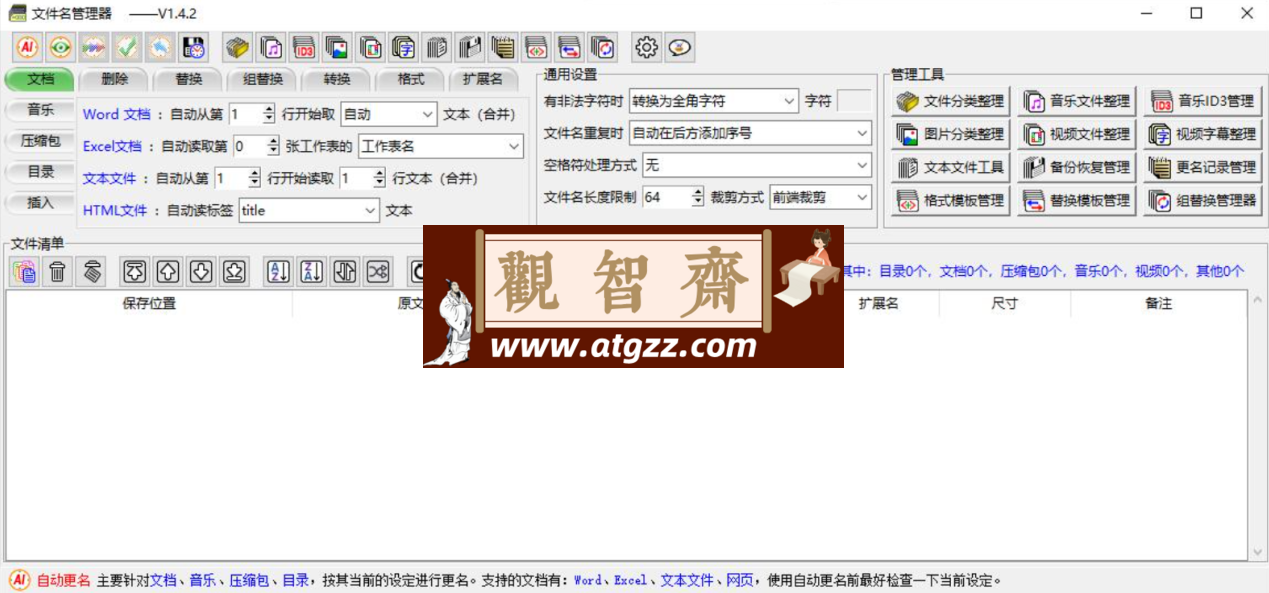The image size is (1269, 593).
Task: Switch to the 组替换 tab
Action: point(263,79)
